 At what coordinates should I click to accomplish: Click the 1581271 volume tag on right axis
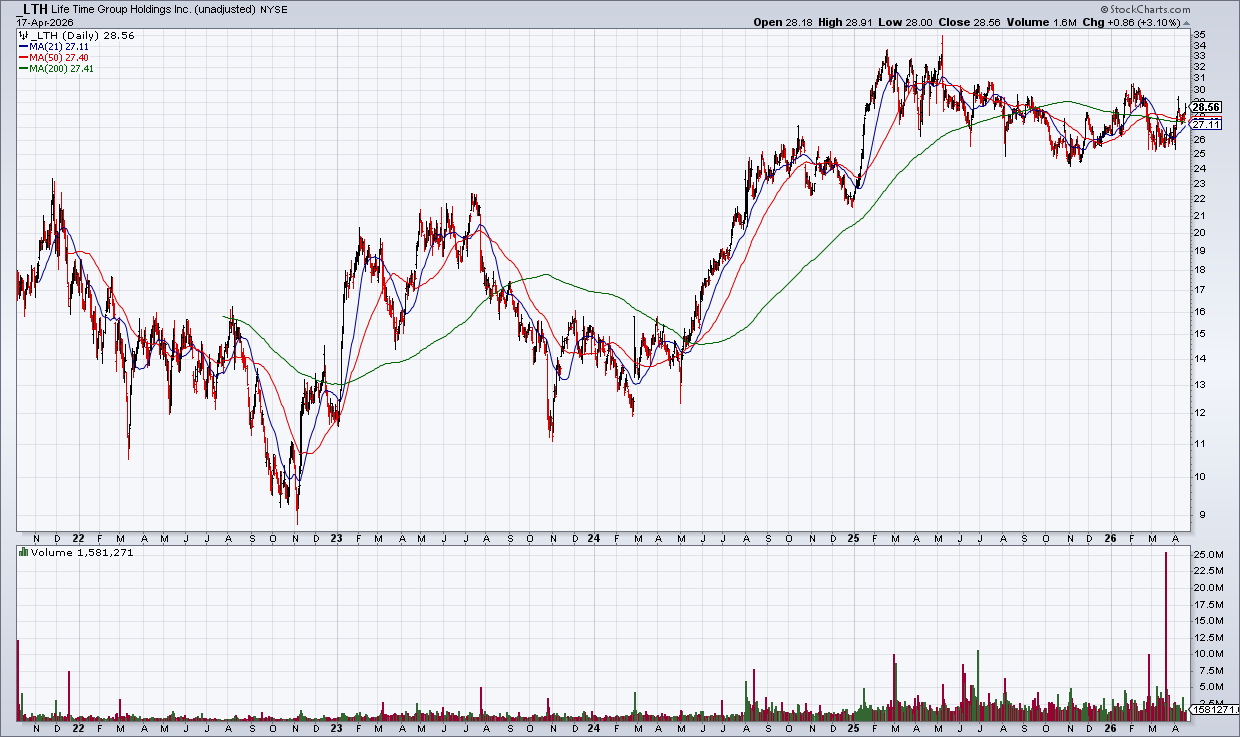coord(1213,710)
